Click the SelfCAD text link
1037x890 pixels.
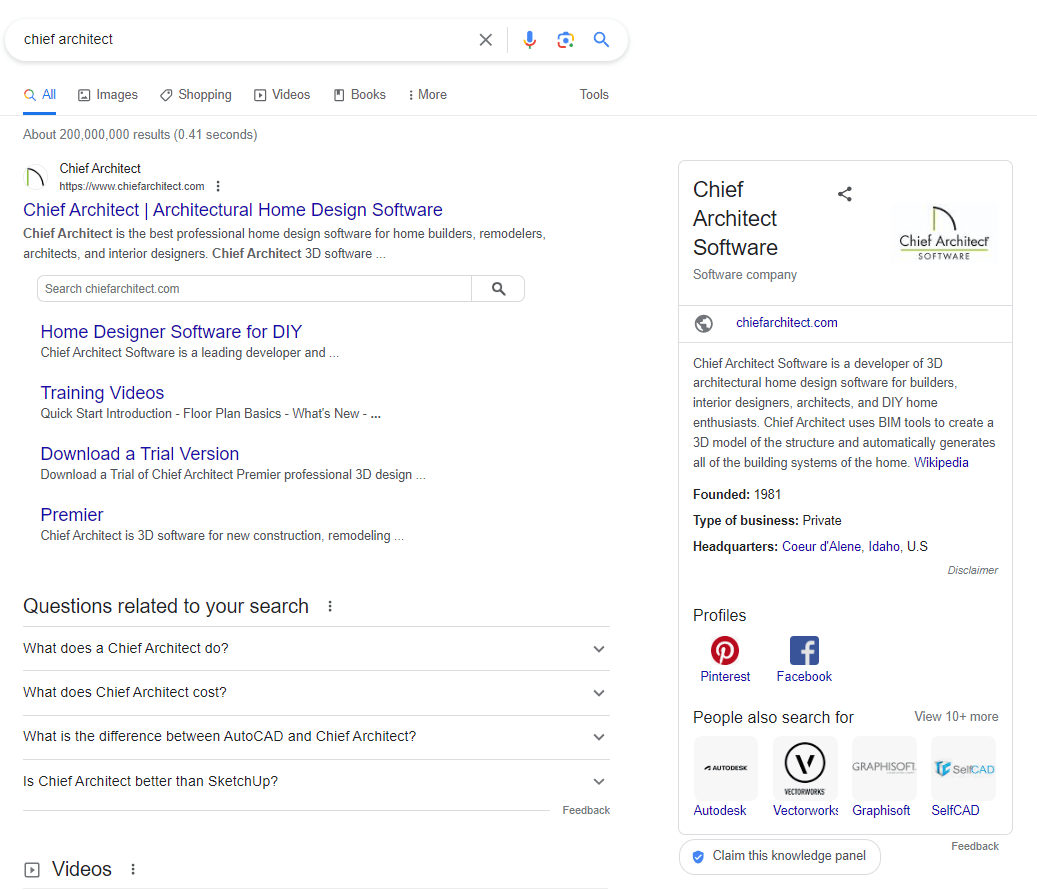(955, 811)
